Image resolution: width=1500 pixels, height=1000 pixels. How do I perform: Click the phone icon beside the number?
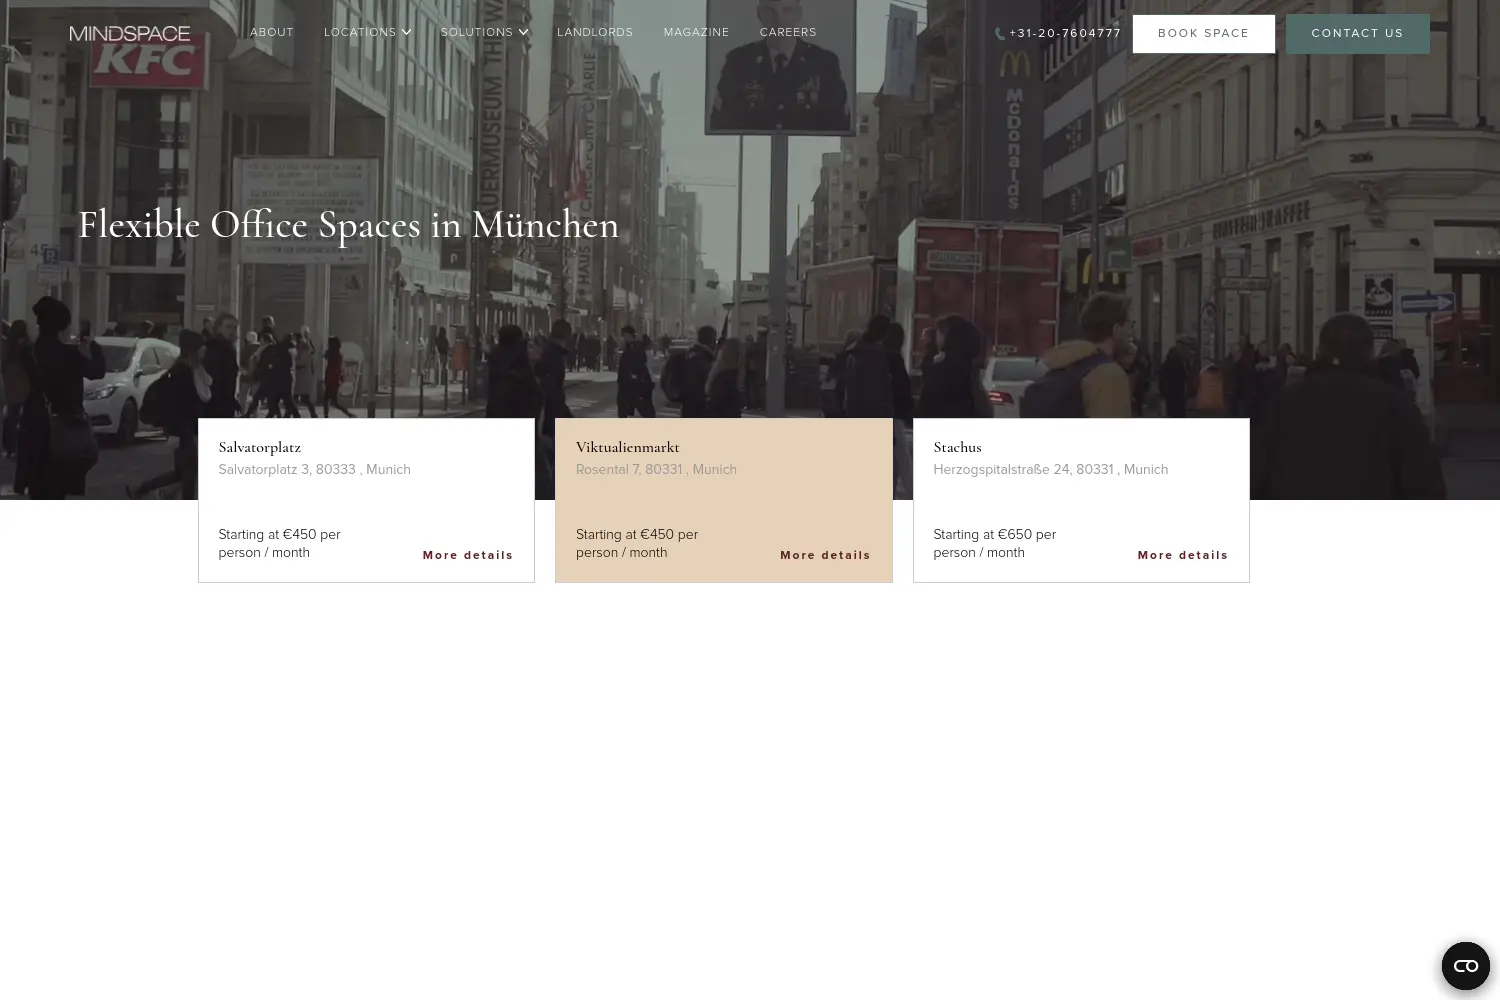[1000, 33]
